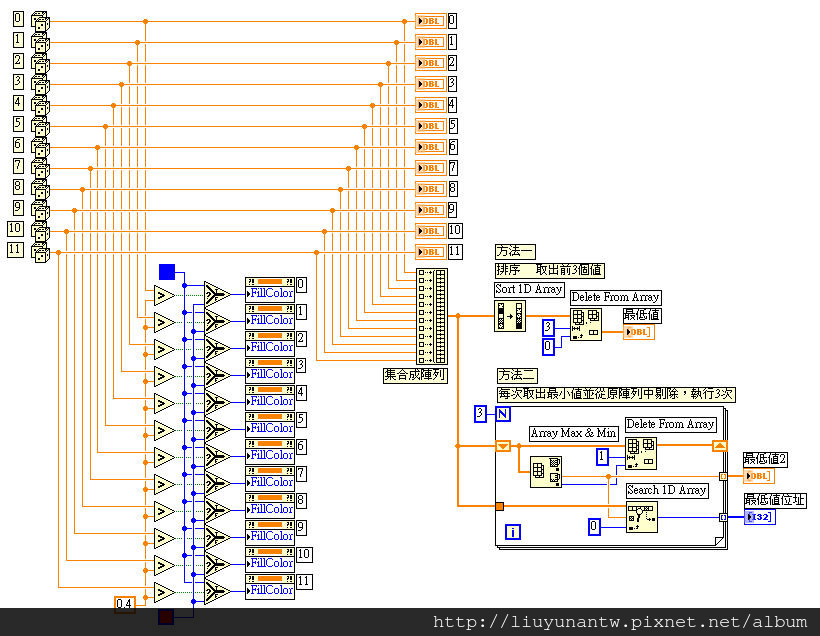Click the Select node feeding FillColor 0
This screenshot has height=636, width=820.
tap(217, 294)
